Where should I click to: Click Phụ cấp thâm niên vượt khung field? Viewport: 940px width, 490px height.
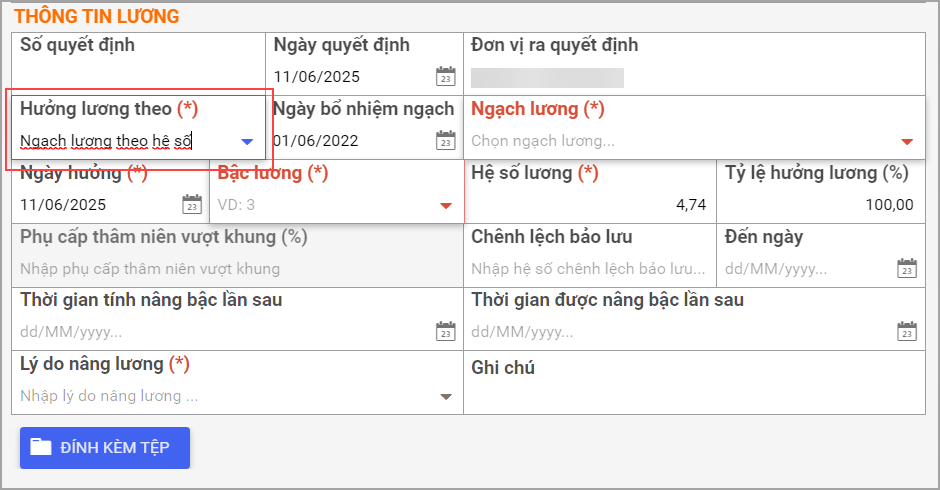point(237,269)
